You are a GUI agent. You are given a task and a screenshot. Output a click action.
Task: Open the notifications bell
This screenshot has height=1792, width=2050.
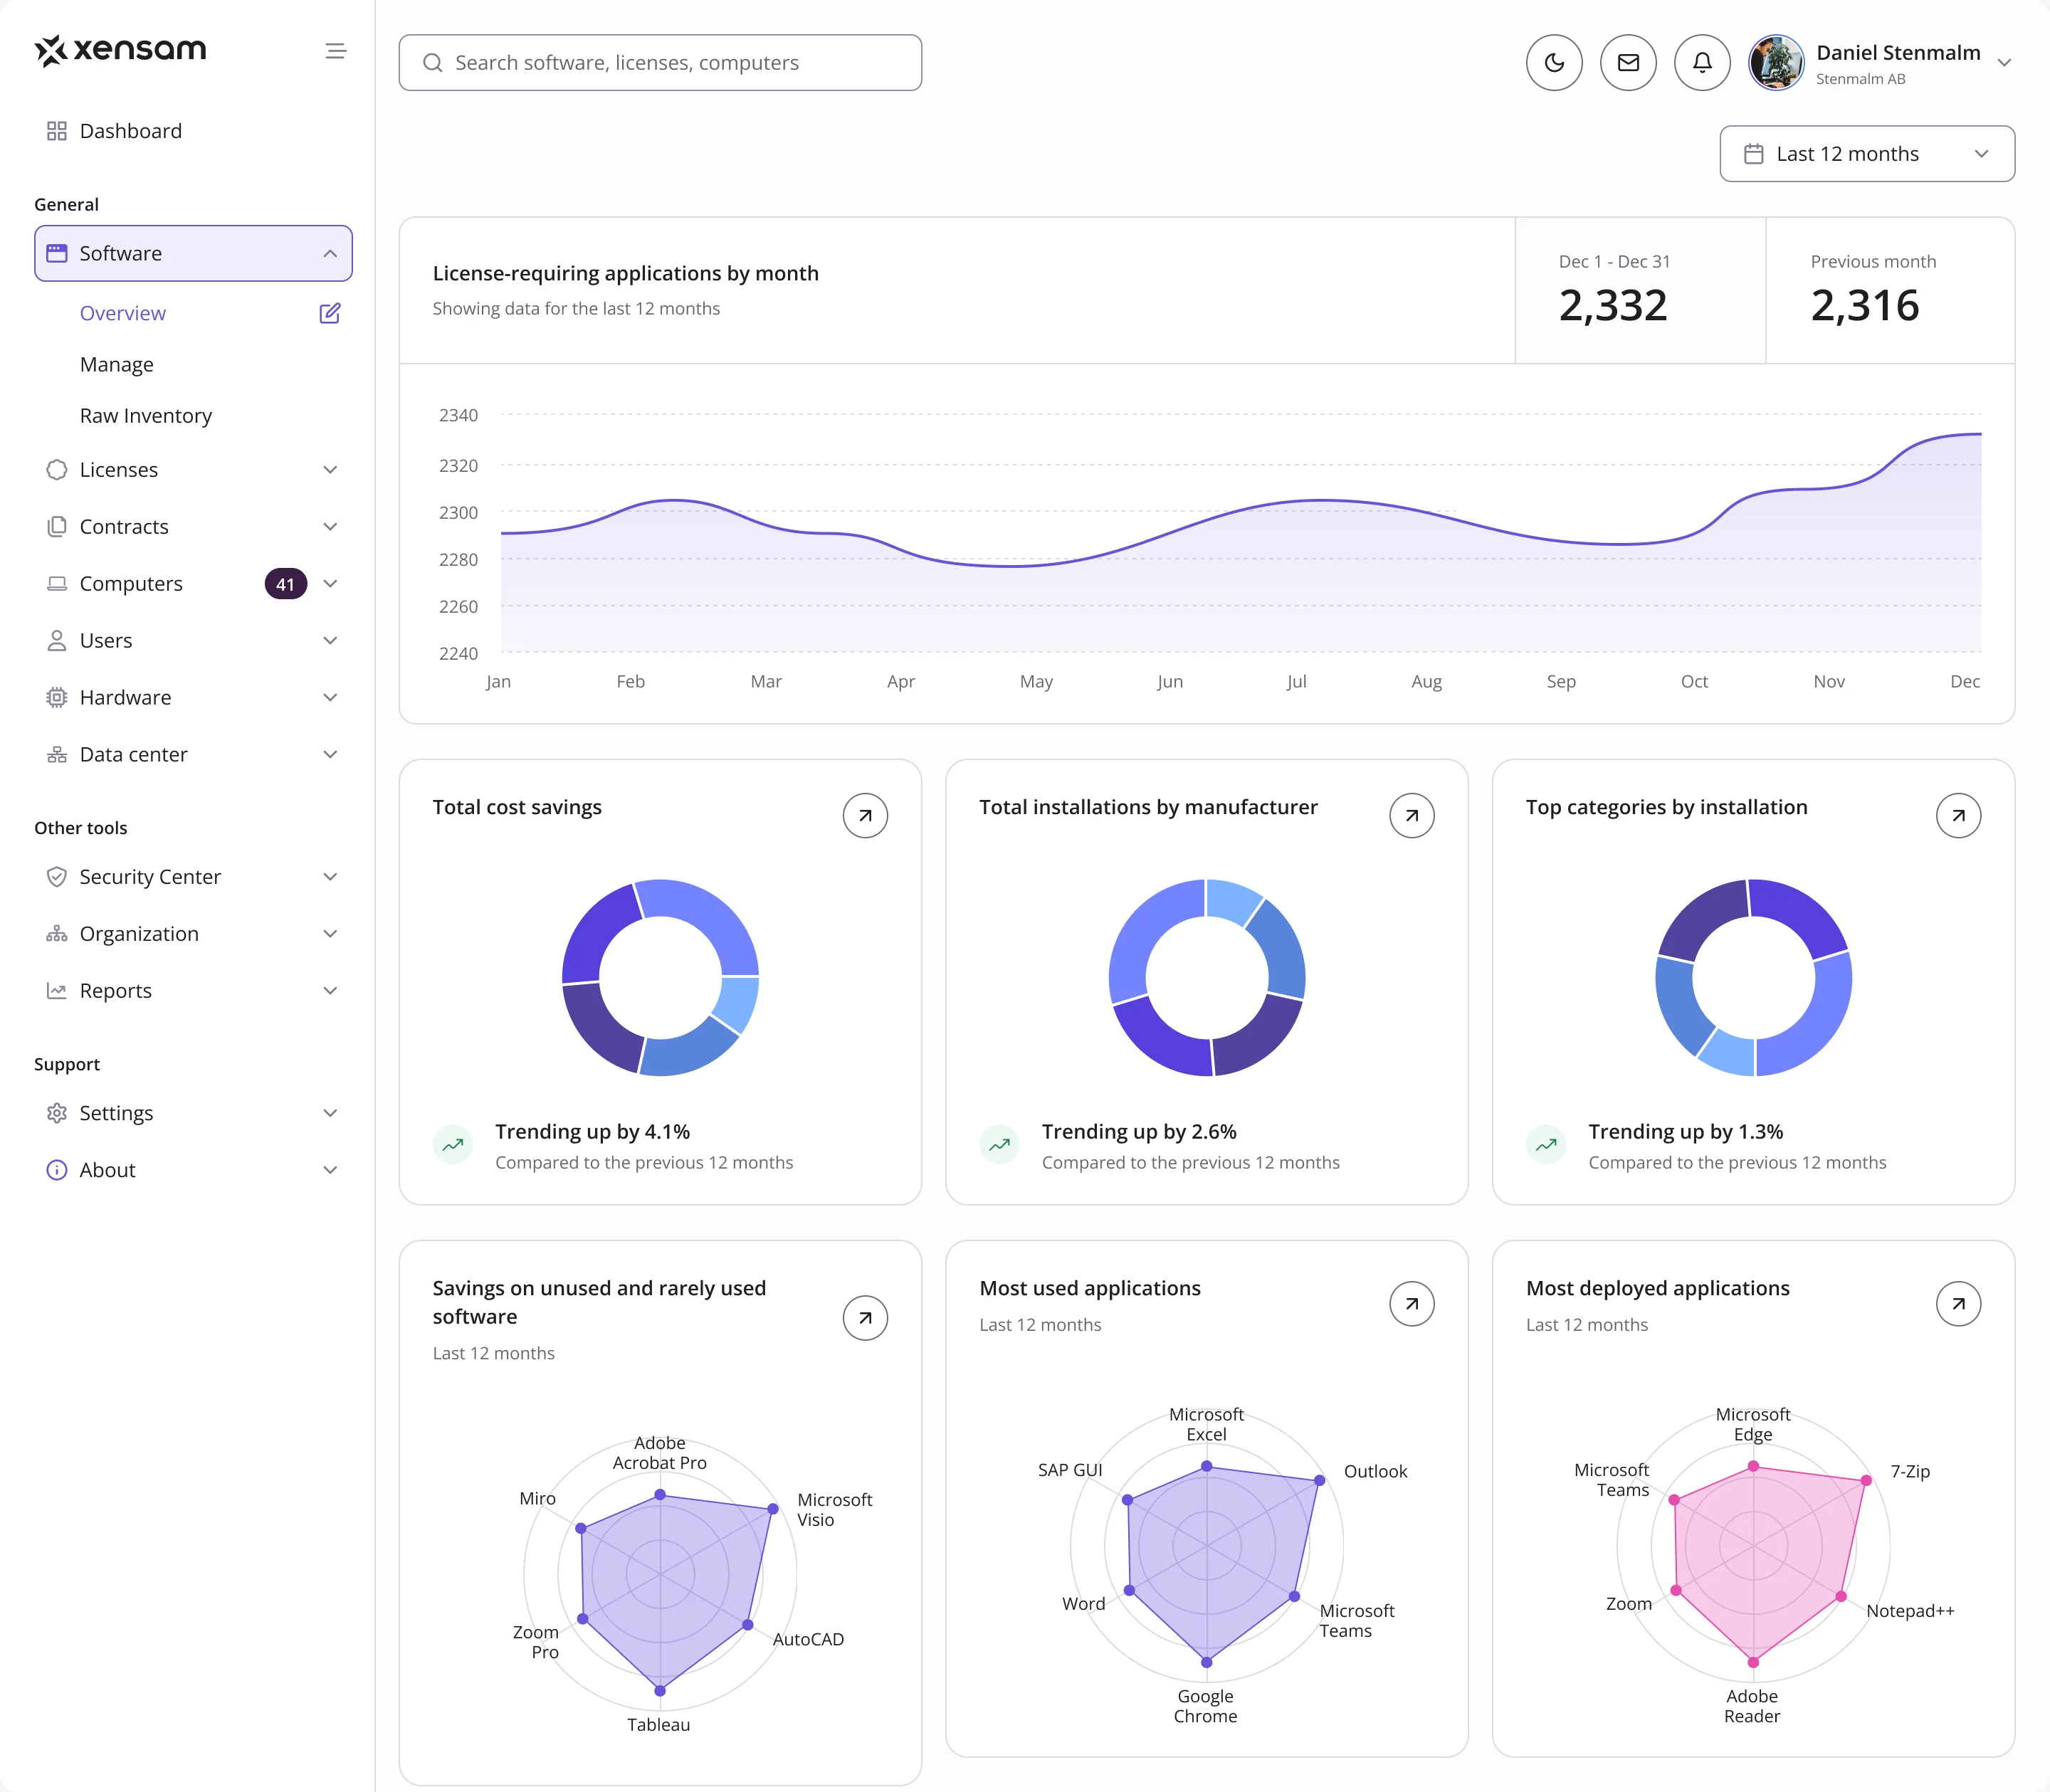pos(1702,63)
